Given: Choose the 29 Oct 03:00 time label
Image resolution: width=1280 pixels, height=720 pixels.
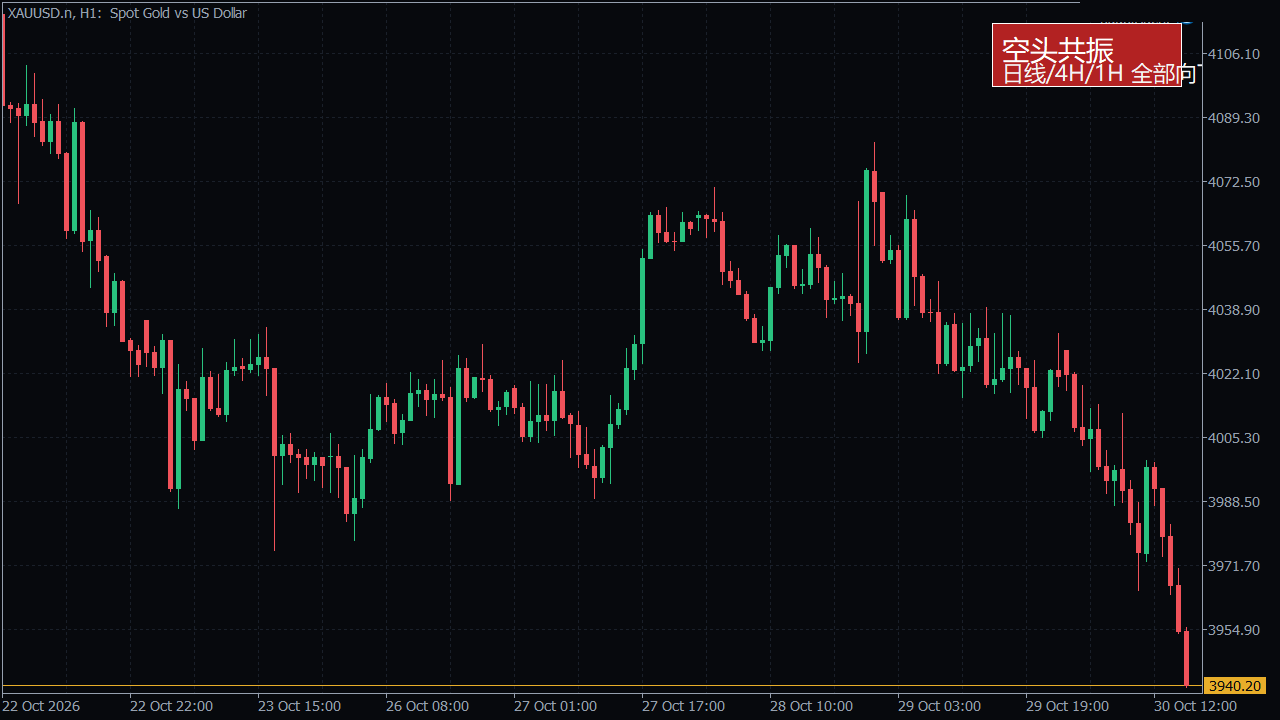Looking at the screenshot, I should tap(939, 706).
